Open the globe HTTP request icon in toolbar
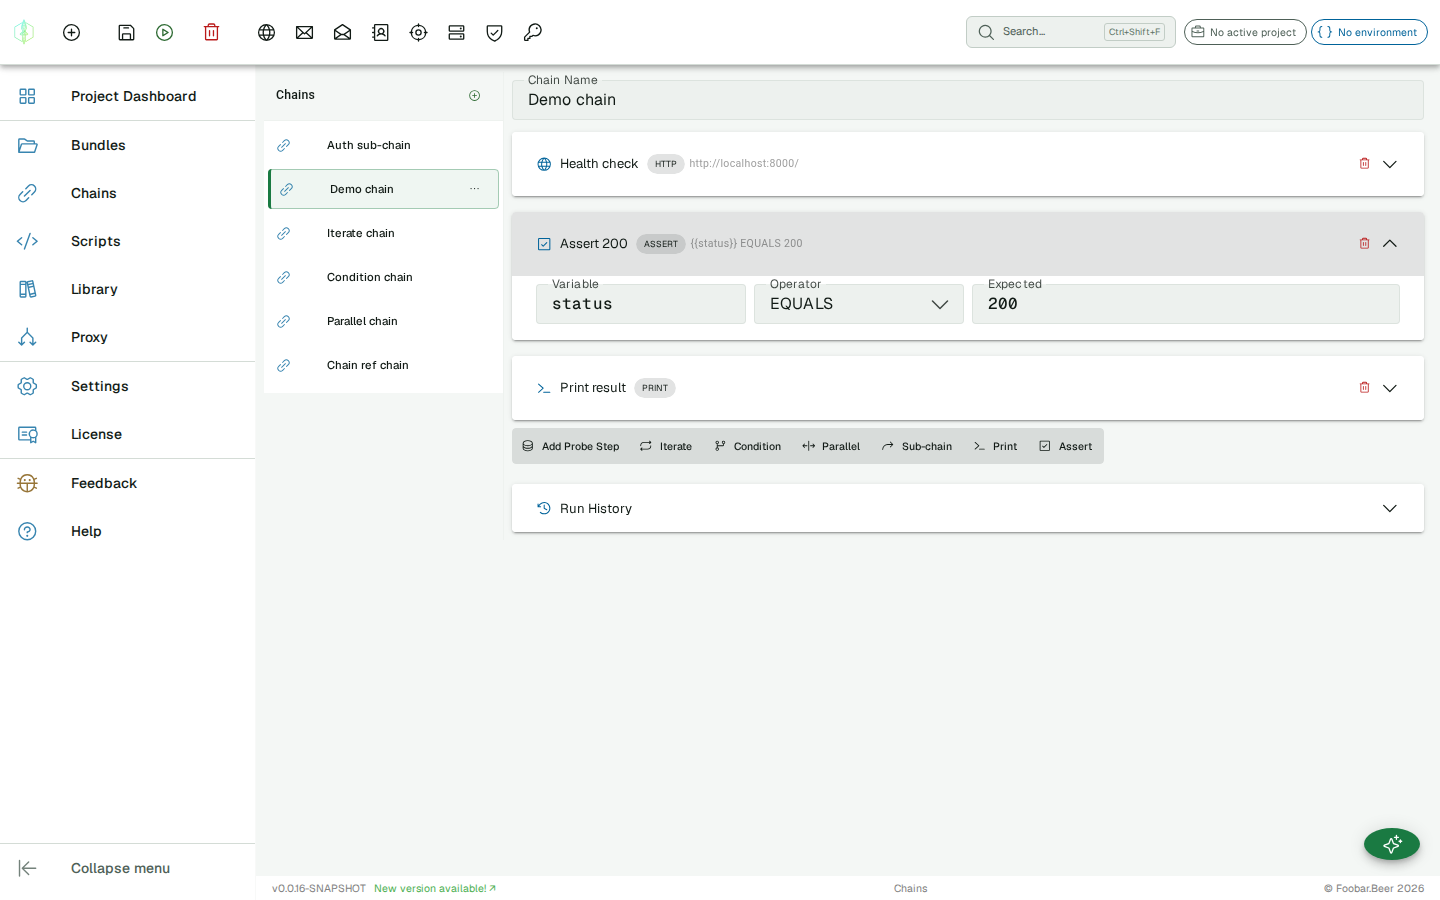1440x900 pixels. [266, 32]
